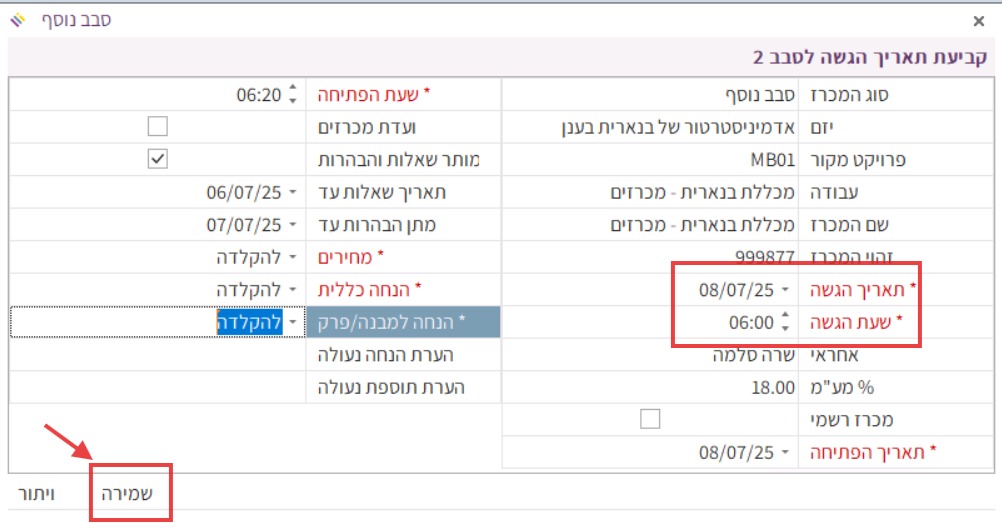The width and height of the screenshot is (1002, 523).
Task: Open the מתן הבהרות עד date dropdown
Action: point(293,225)
